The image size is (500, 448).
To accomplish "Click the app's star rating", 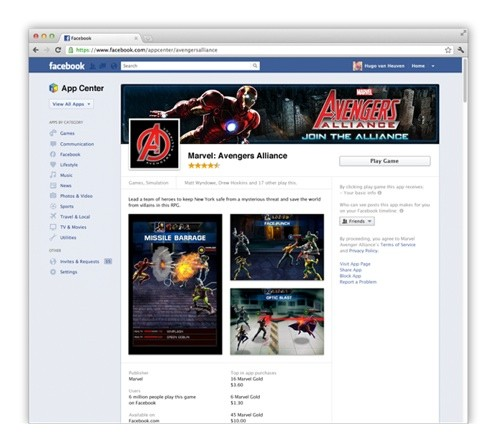I will click(204, 165).
